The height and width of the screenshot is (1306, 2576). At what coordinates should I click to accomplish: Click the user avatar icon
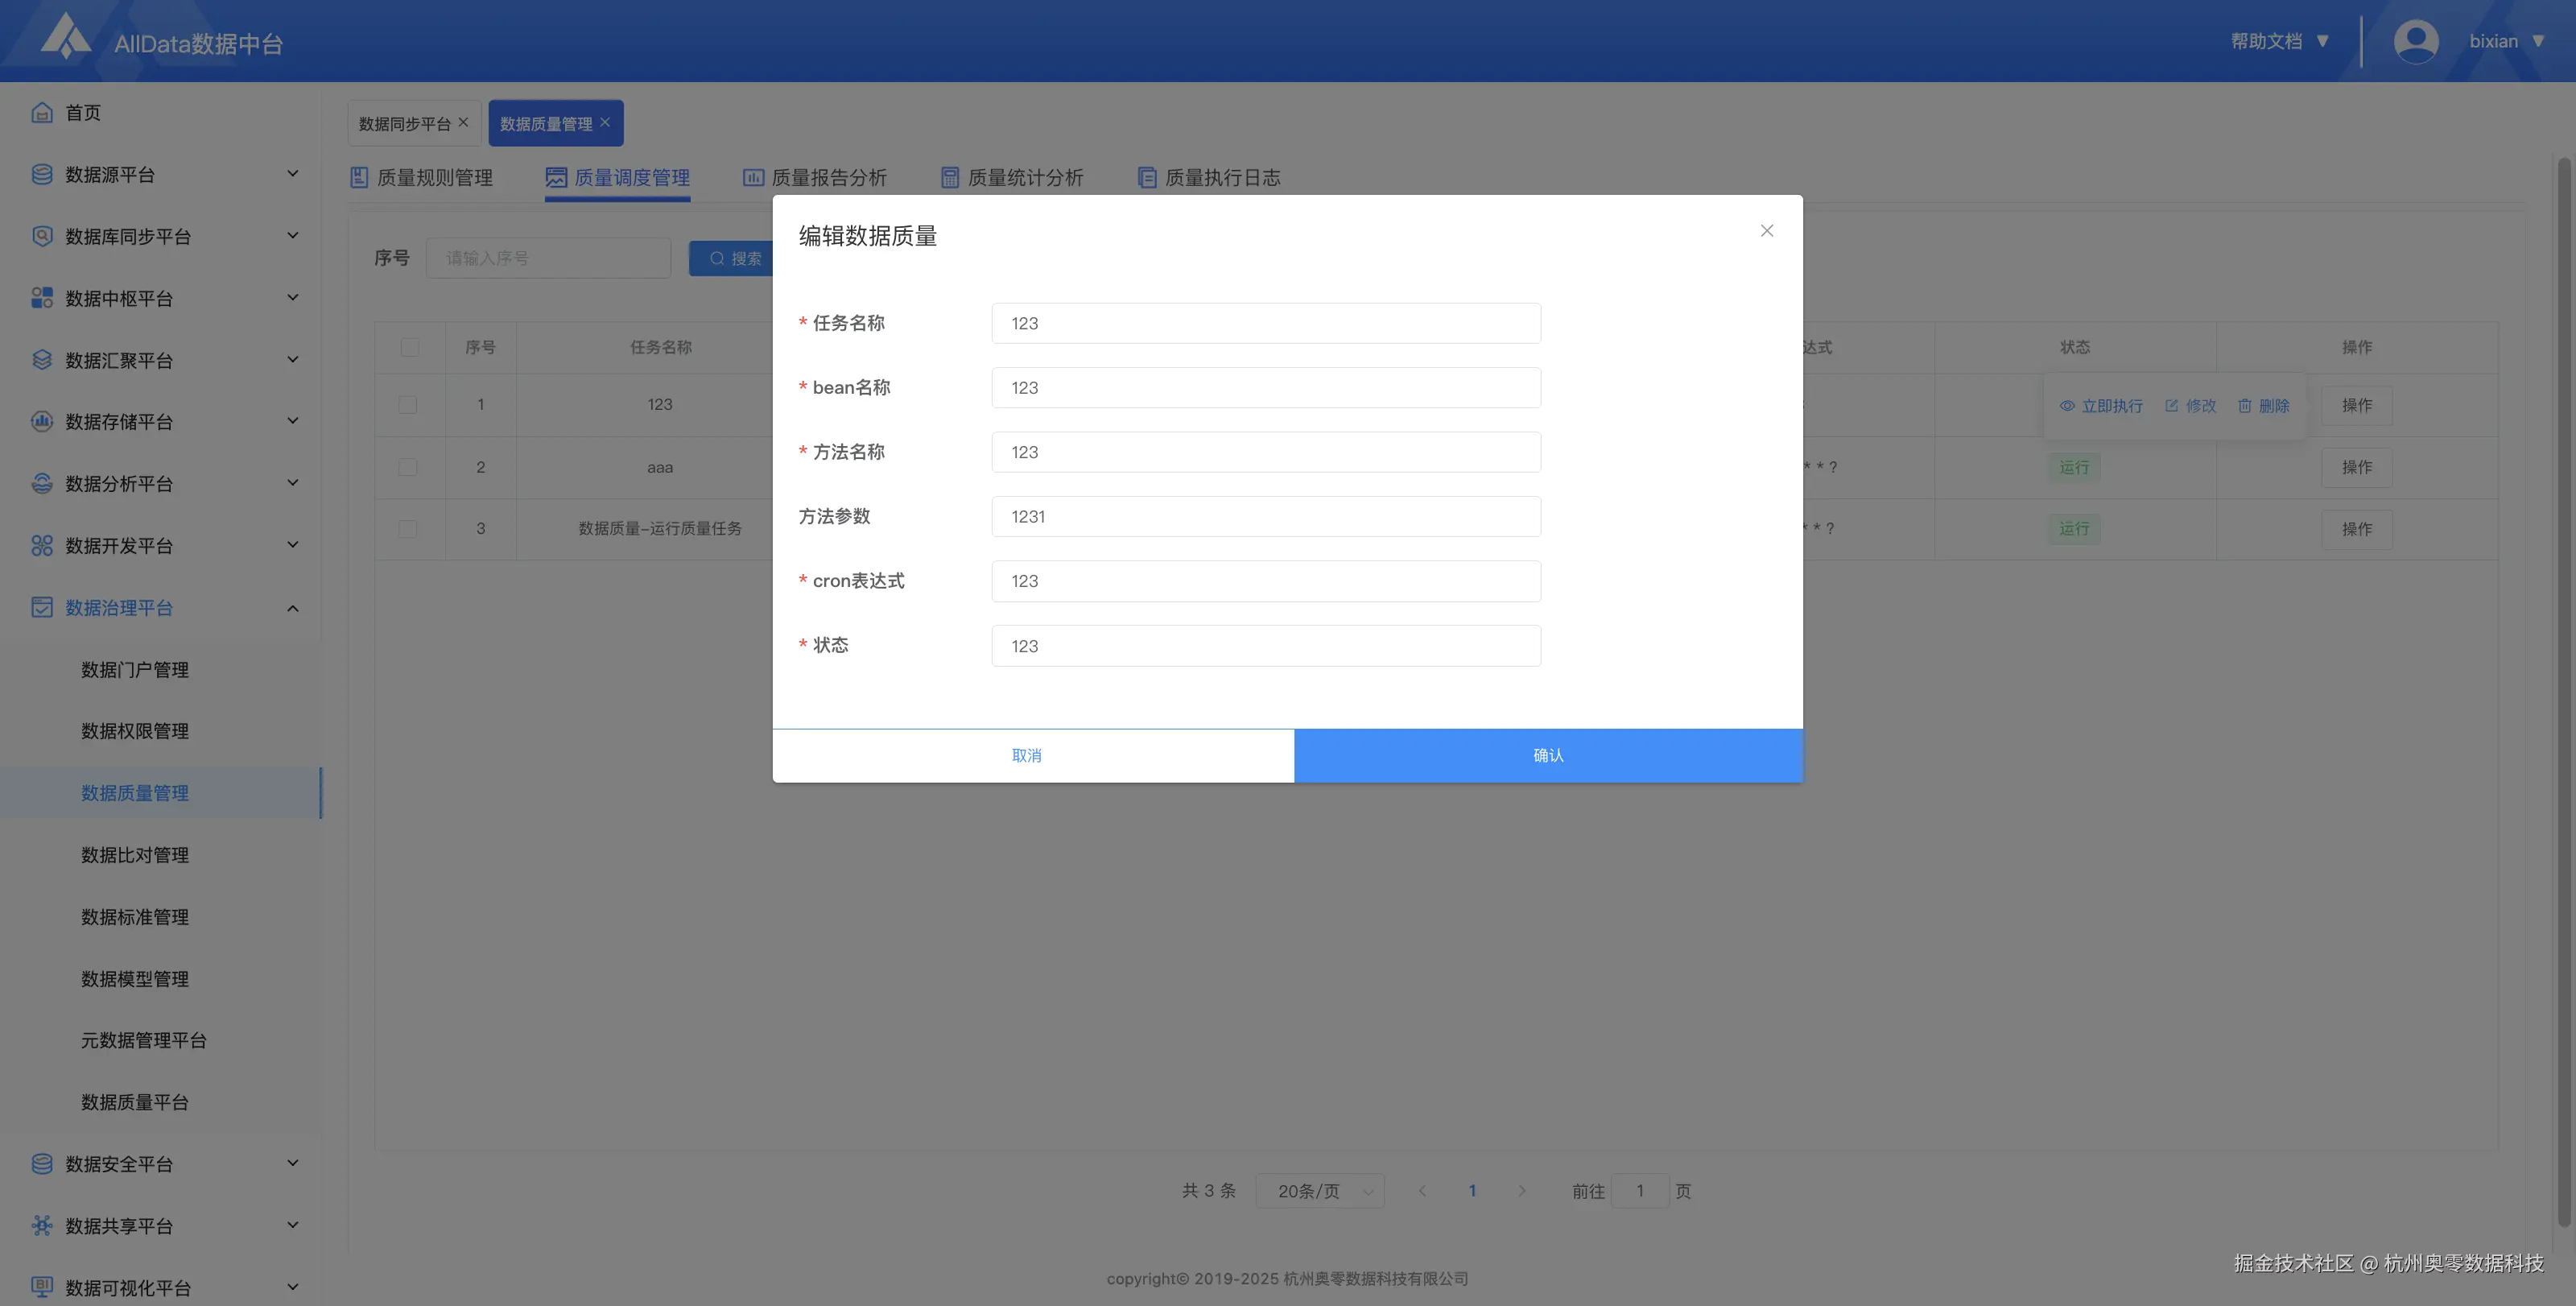2415,41
